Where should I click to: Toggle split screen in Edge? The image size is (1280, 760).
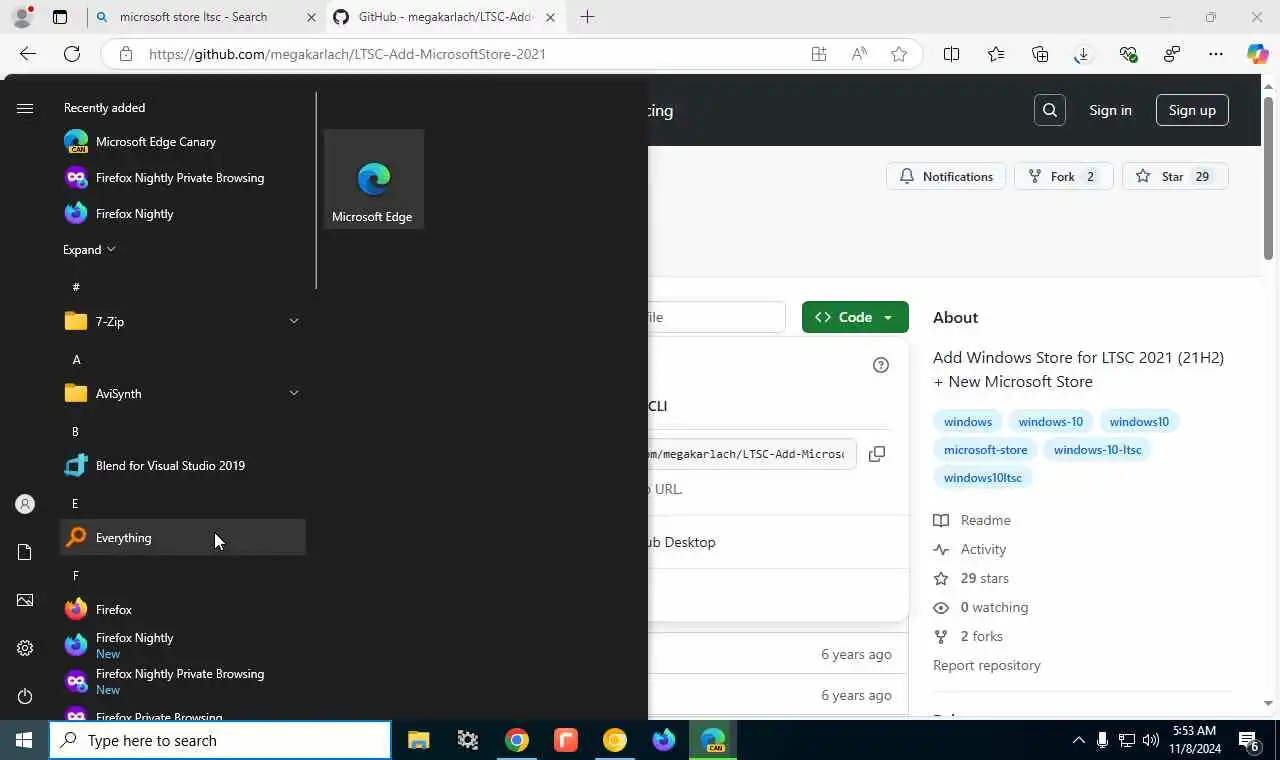pos(951,54)
